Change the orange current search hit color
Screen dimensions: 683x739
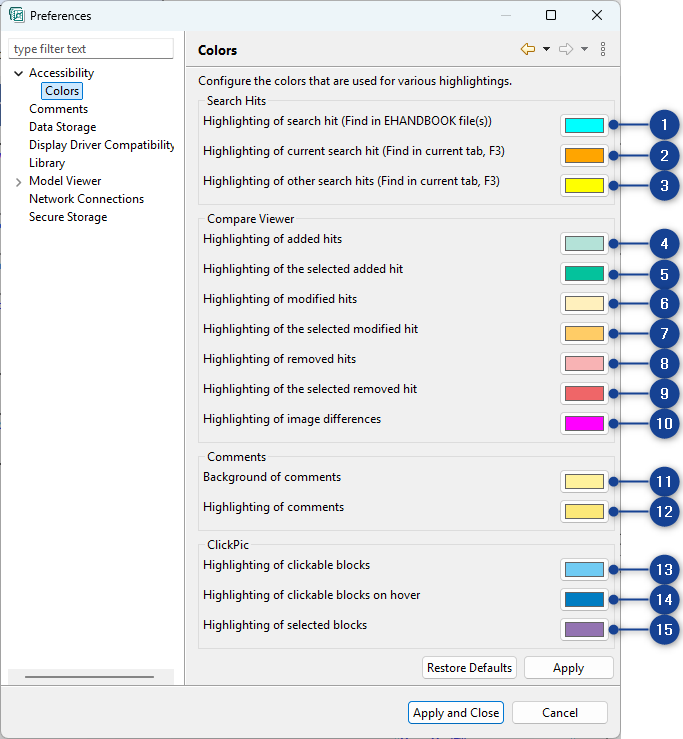pyautogui.click(x=584, y=156)
